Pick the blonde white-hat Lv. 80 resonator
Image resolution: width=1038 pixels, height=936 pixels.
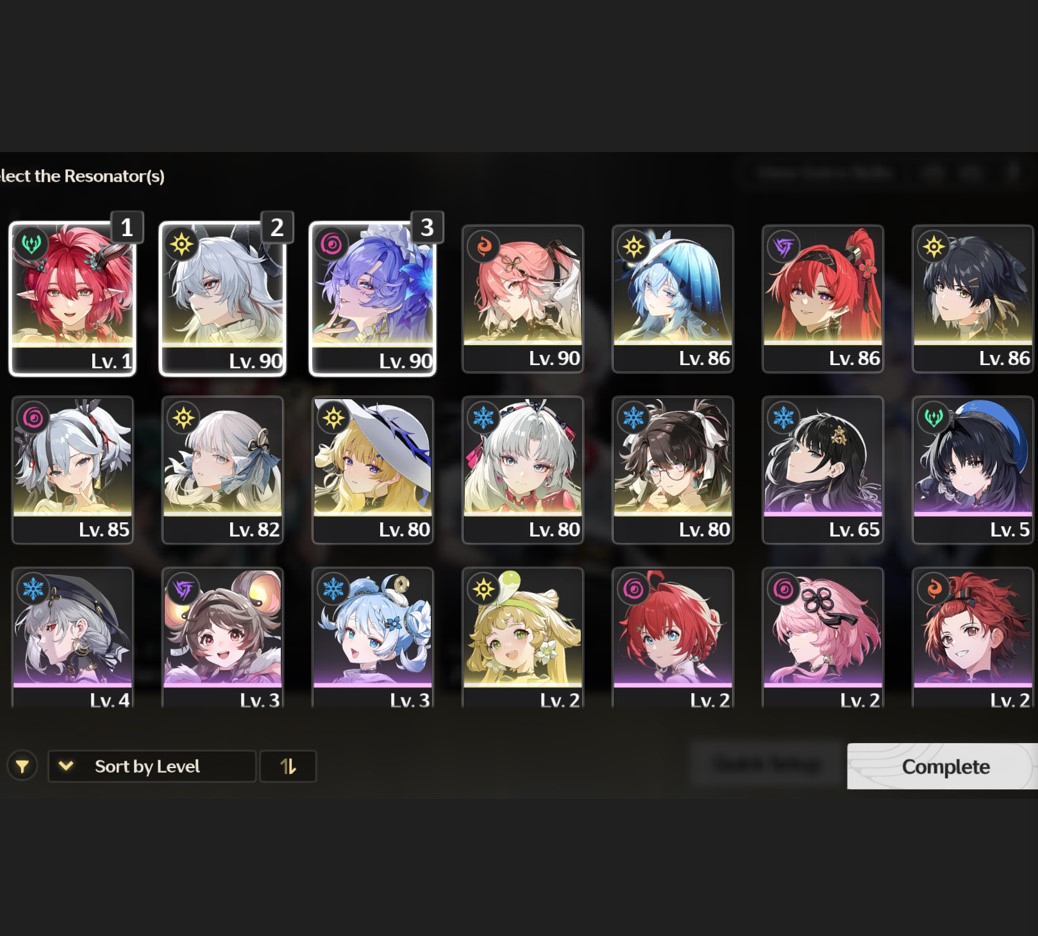[x=373, y=470]
